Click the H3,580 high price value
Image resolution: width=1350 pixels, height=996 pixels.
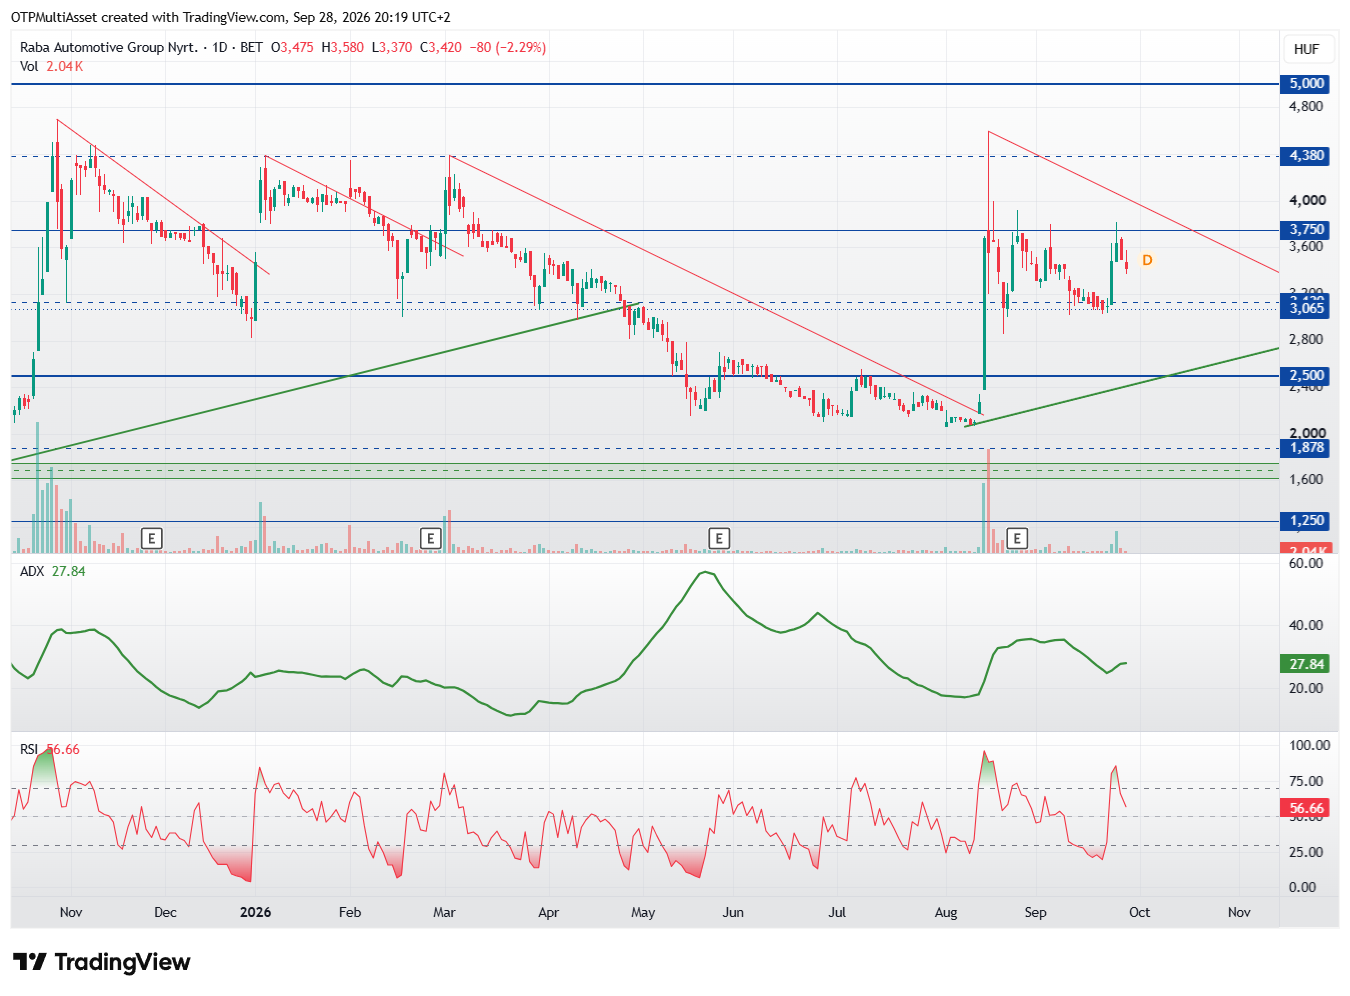pos(342,47)
